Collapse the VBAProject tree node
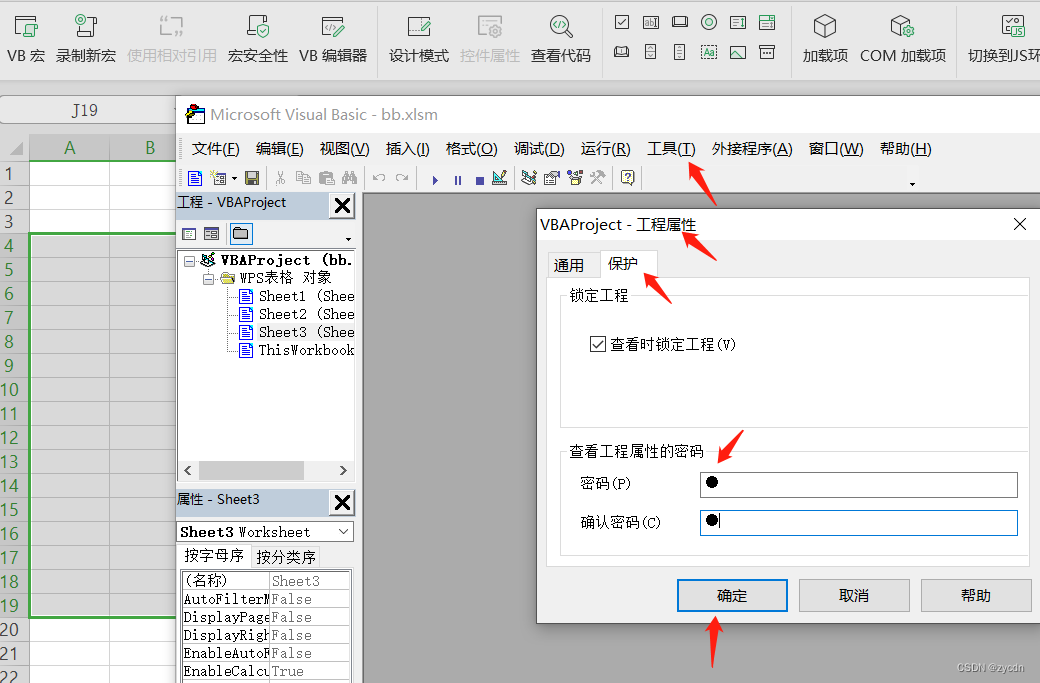The image size is (1040, 683). coord(190,261)
